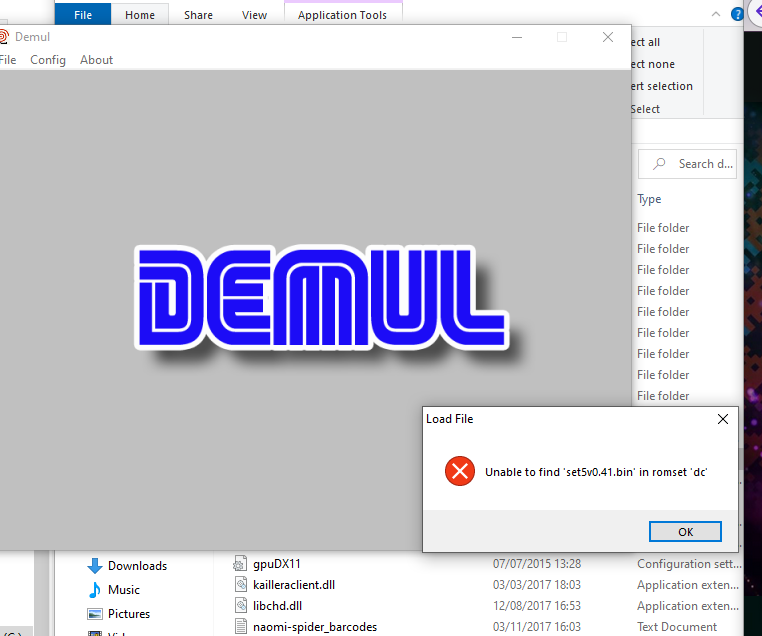Open the Application Tools ribbon tab
Image resolution: width=762 pixels, height=636 pixels.
point(342,15)
